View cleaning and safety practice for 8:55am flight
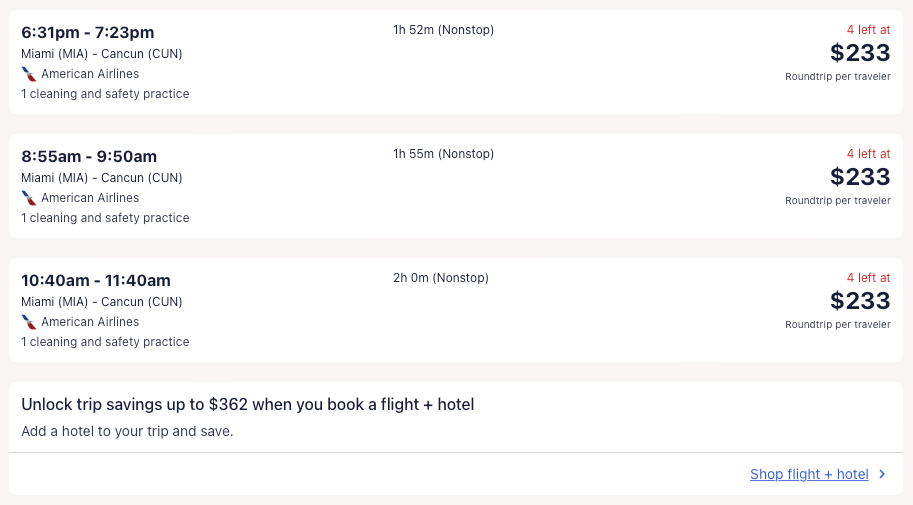The image size is (913, 505). [105, 218]
